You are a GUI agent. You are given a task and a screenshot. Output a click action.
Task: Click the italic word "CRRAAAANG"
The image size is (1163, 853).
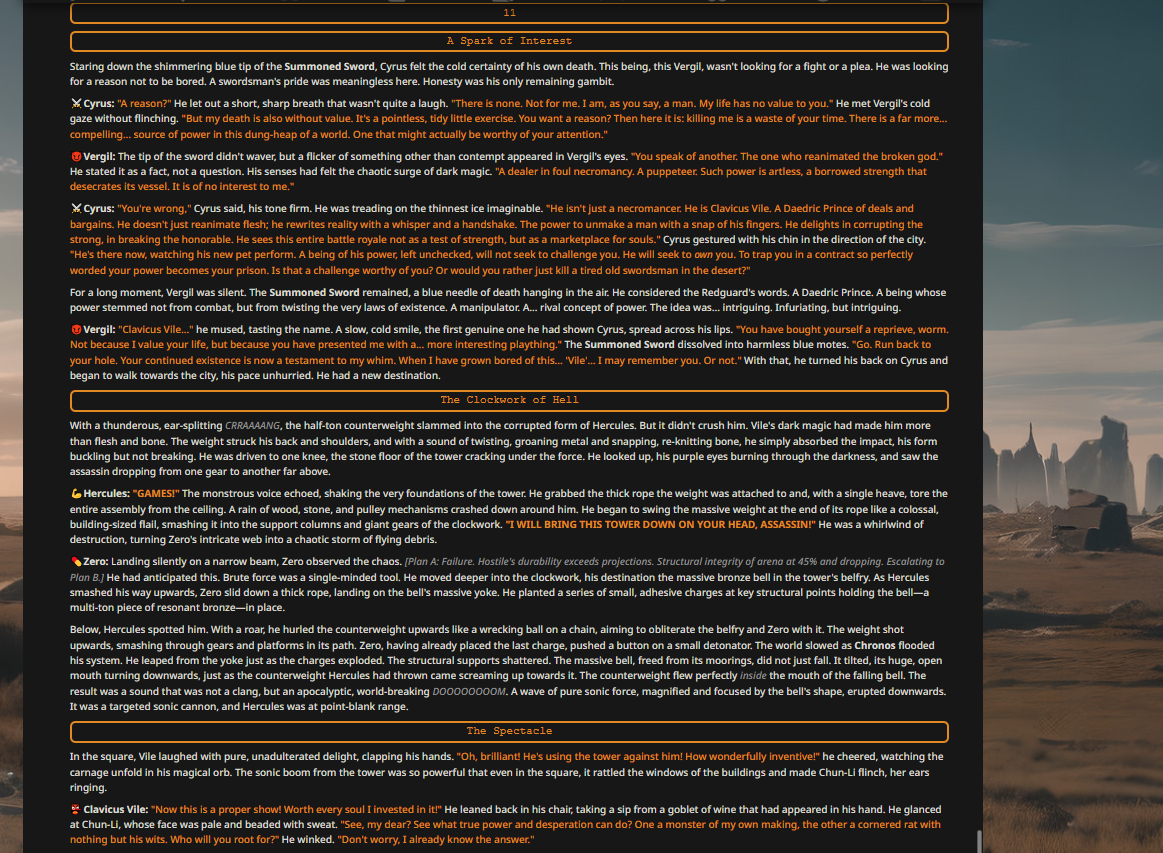pos(252,426)
